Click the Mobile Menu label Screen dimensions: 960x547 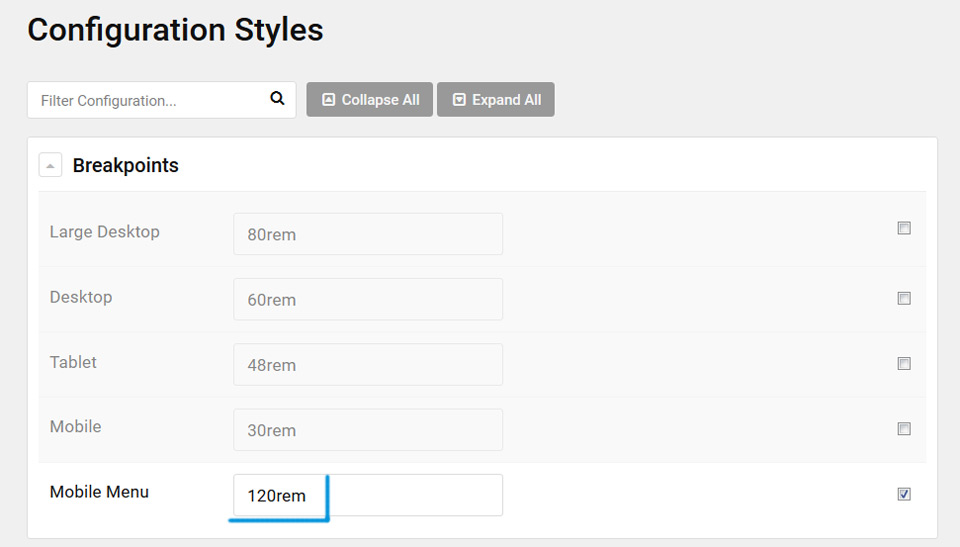coord(99,492)
